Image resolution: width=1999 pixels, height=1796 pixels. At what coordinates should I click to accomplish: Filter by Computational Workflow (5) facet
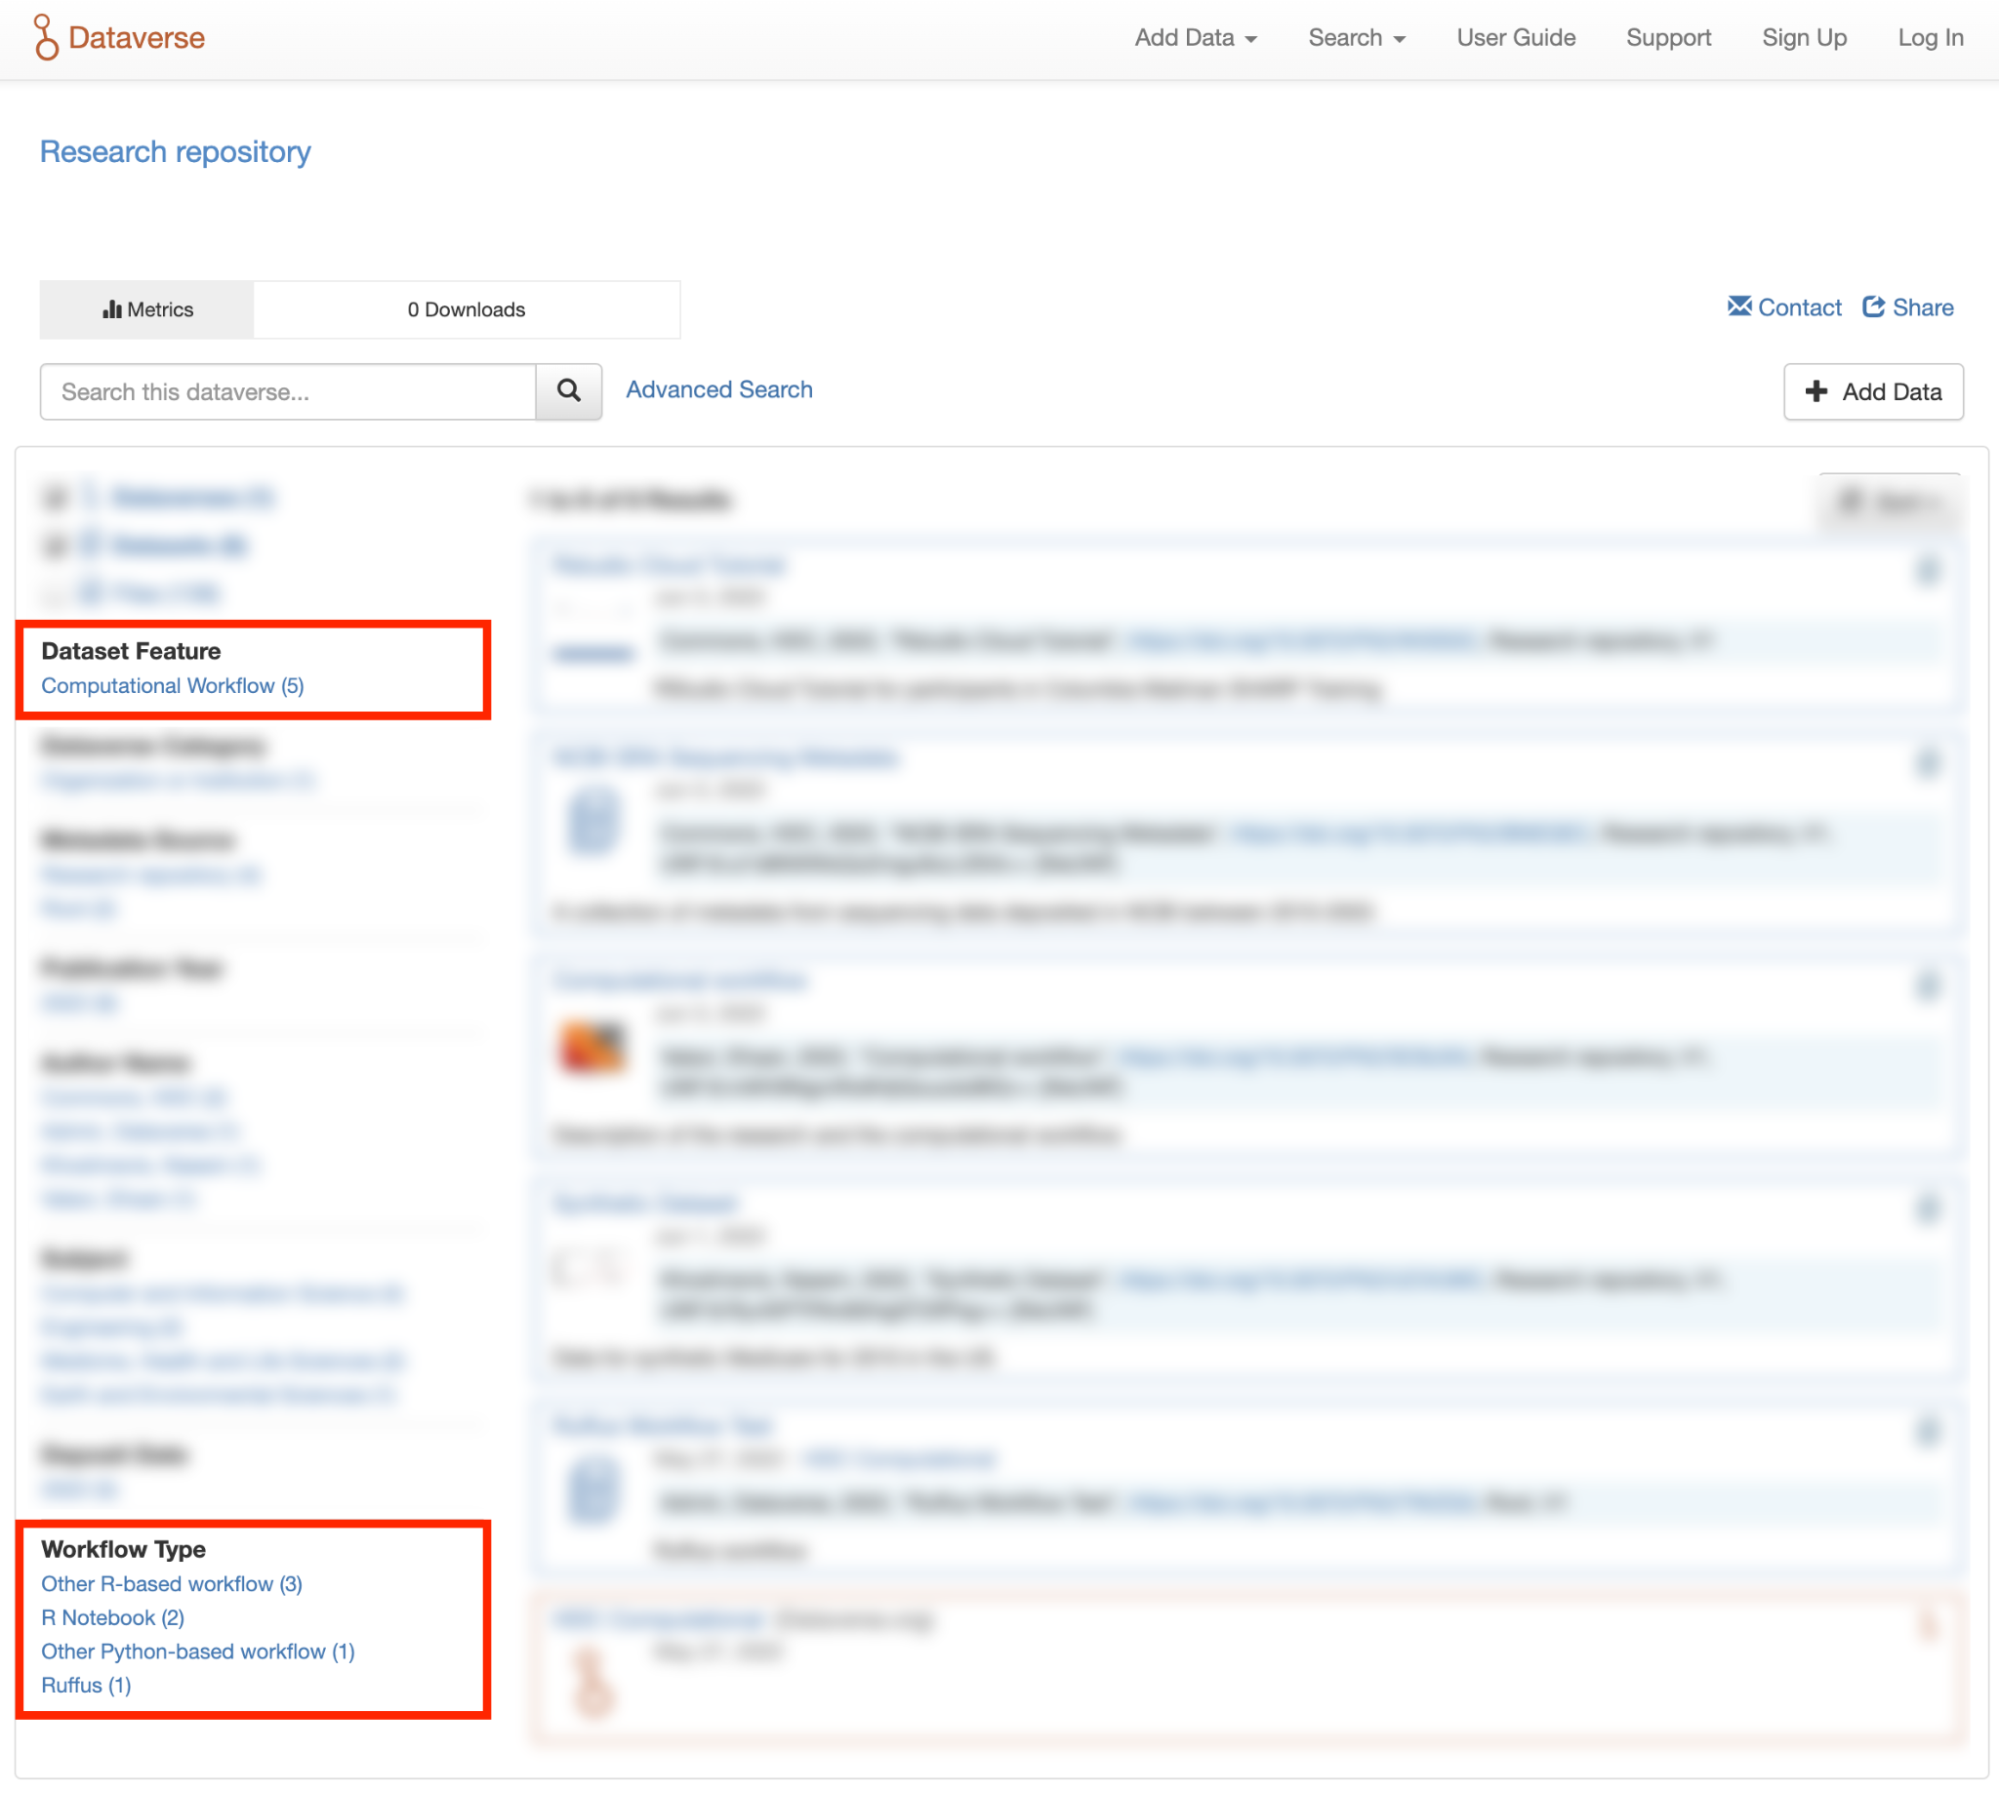pos(172,686)
